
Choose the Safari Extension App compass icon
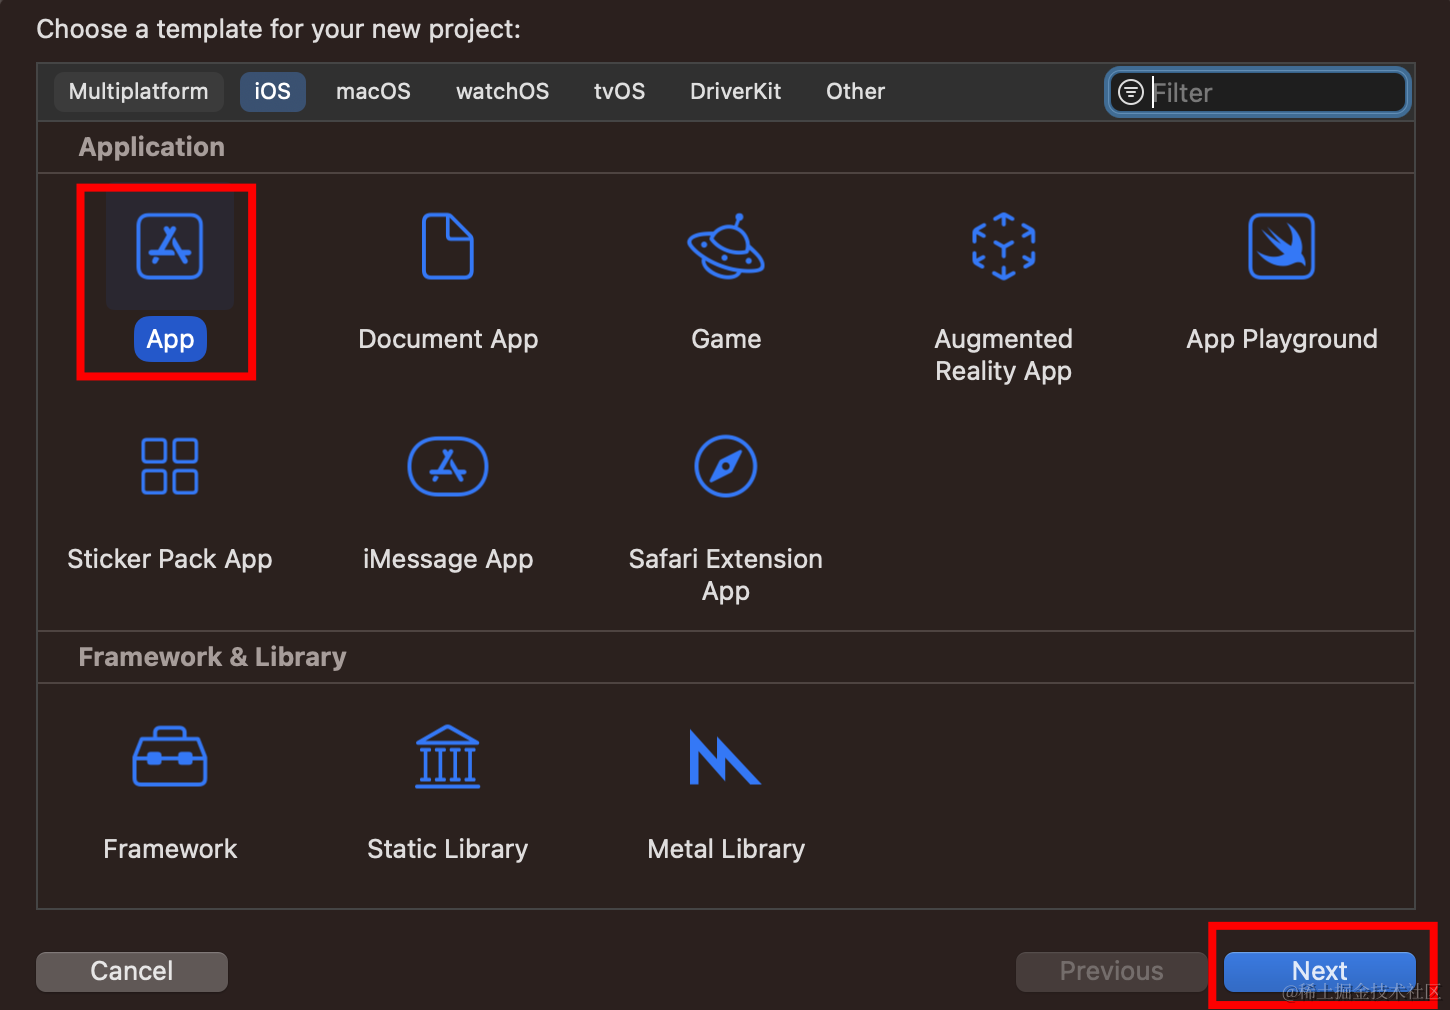click(x=726, y=466)
